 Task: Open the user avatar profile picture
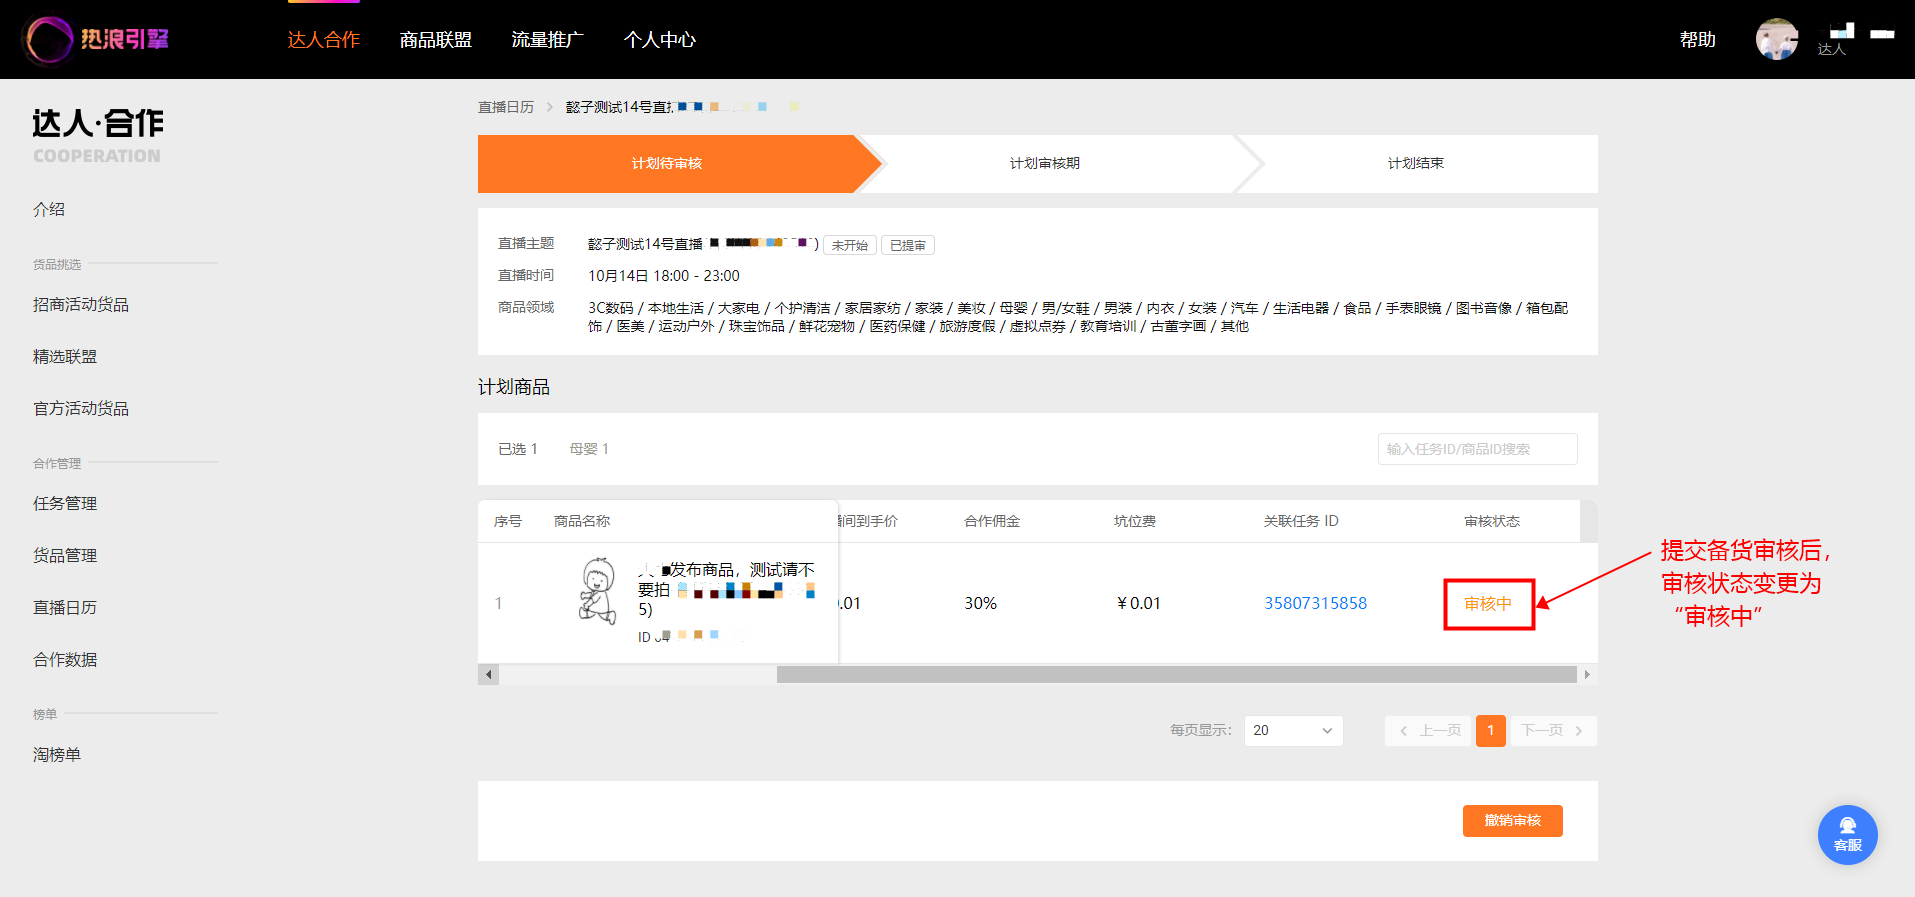click(x=1777, y=40)
